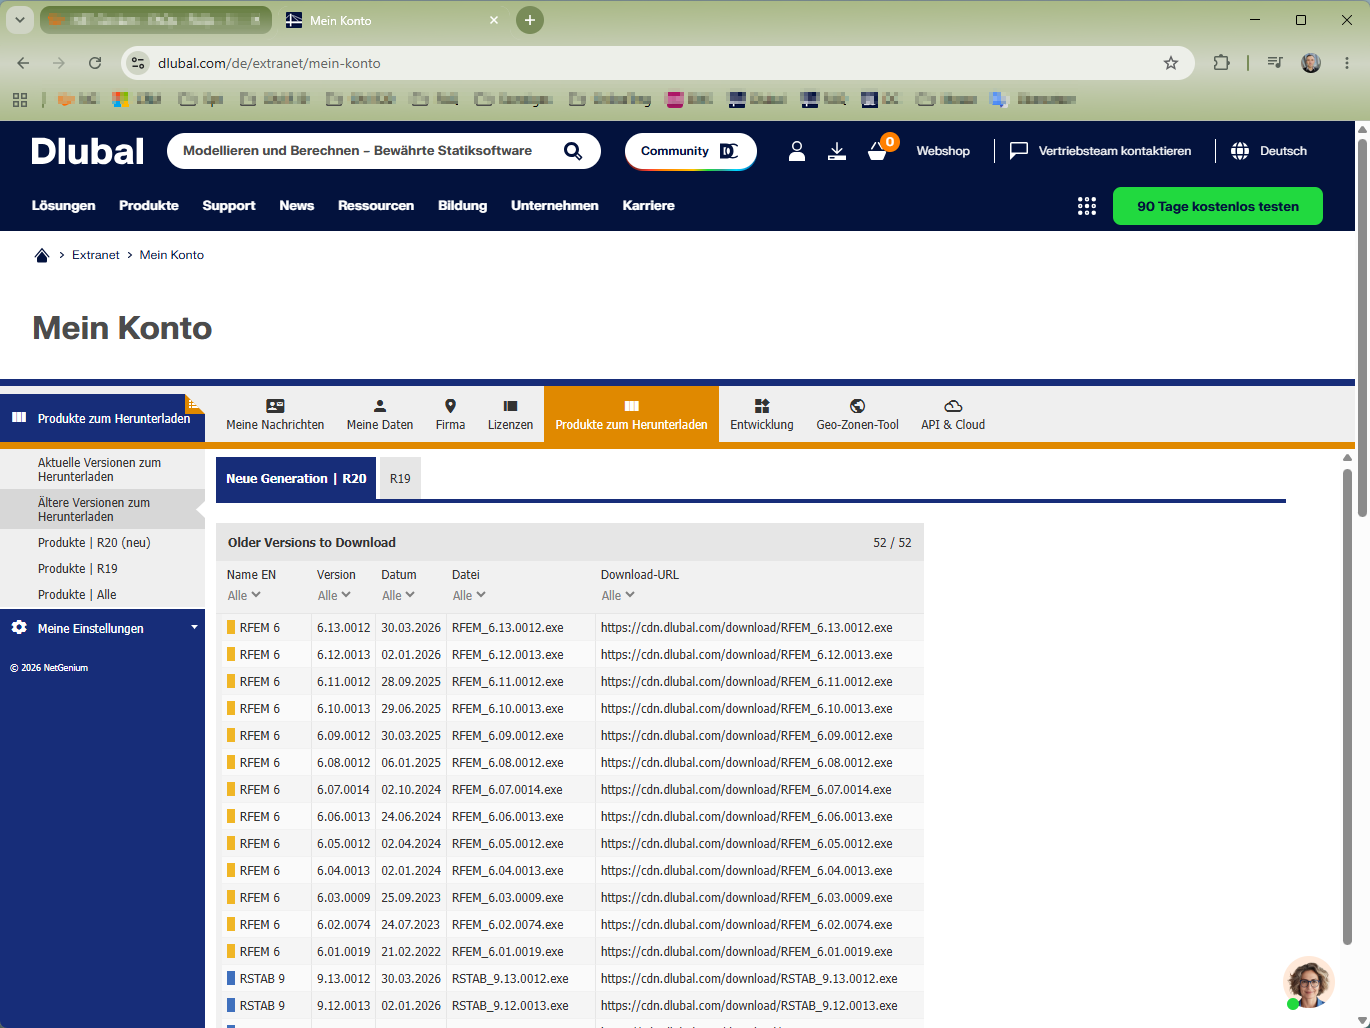View site information icon in address bar
This screenshot has height=1028, width=1370.
pos(138,63)
